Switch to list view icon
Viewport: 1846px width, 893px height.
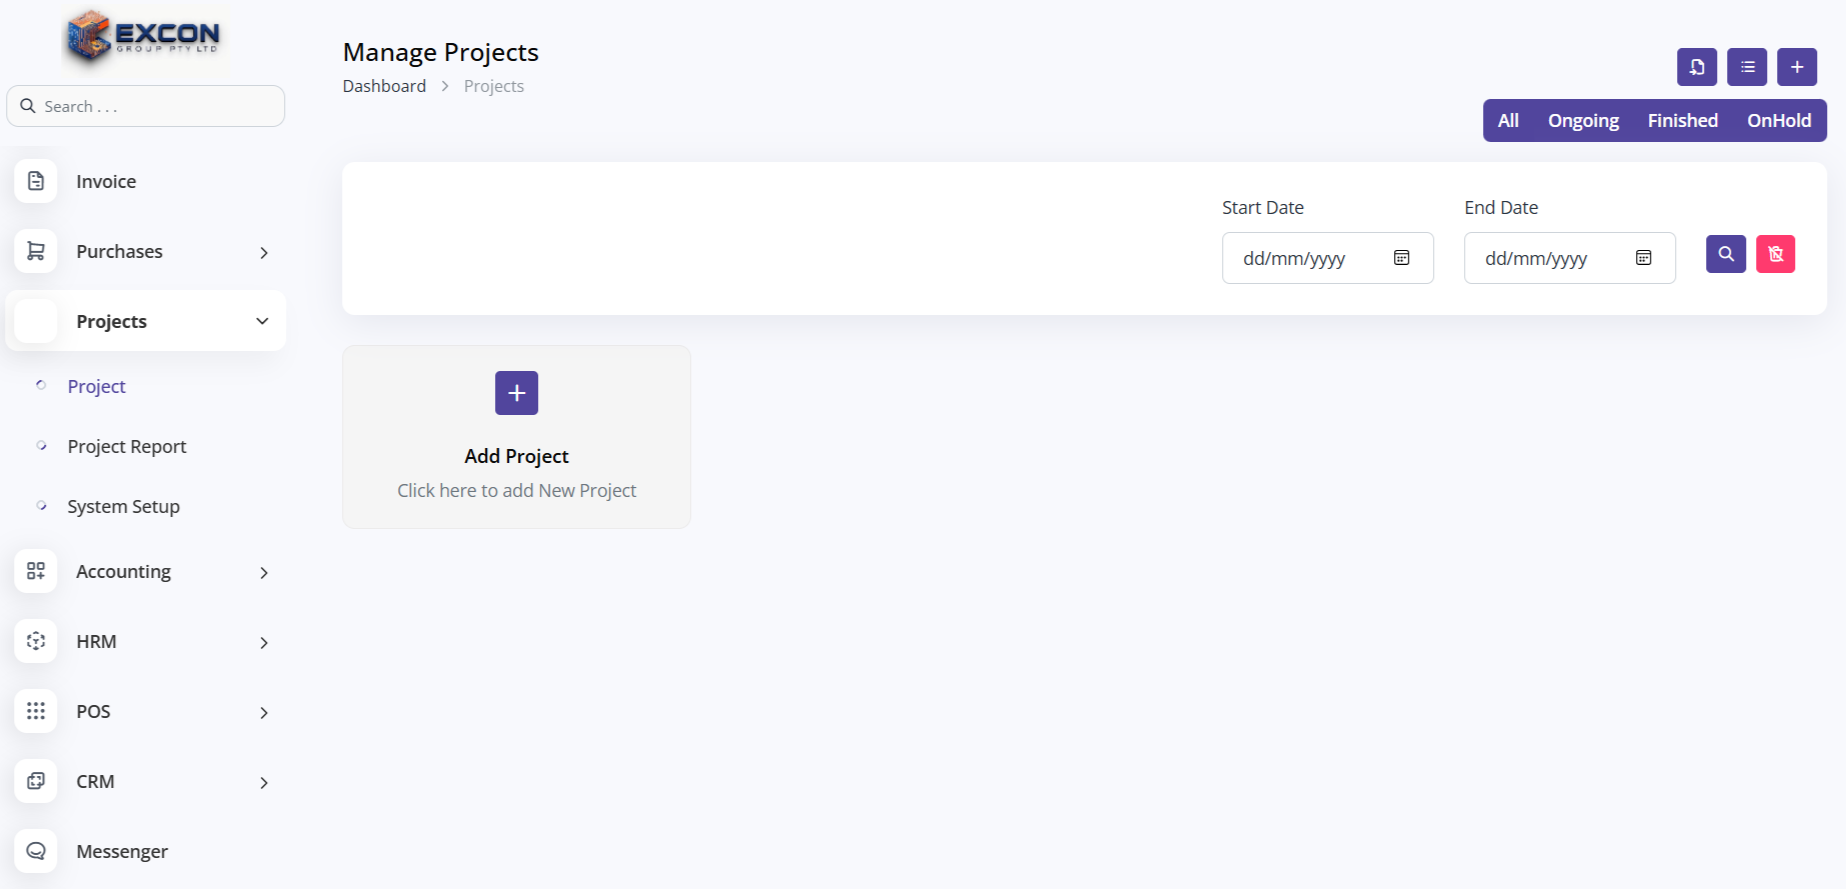[x=1746, y=67]
